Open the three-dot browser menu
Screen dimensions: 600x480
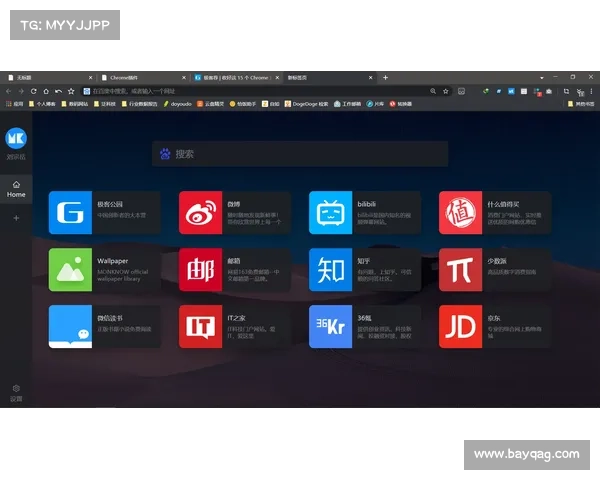pyautogui.click(x=591, y=91)
